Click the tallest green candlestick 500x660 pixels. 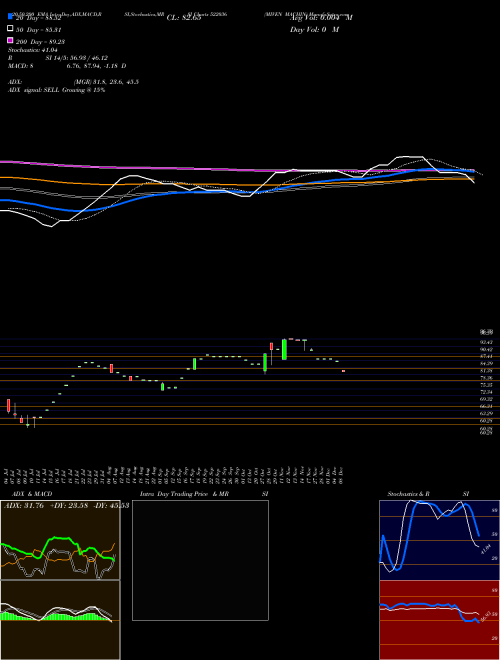[x=285, y=349]
